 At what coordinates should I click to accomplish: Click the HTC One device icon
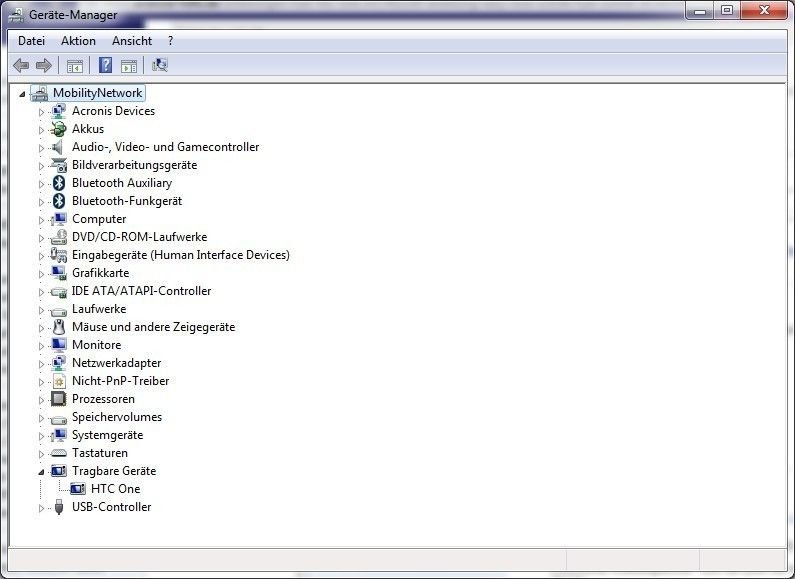click(x=78, y=489)
